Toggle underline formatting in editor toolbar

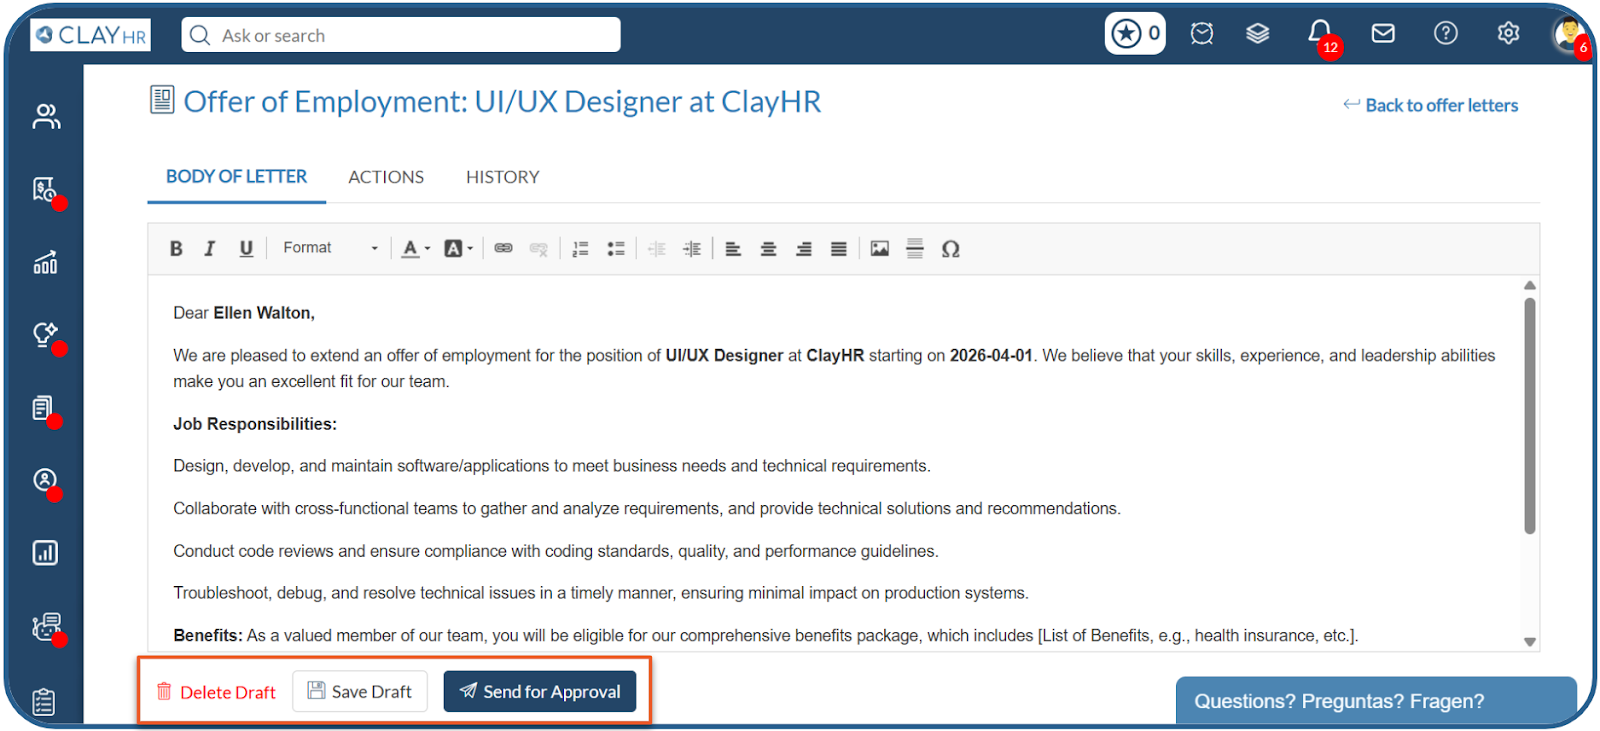pos(246,249)
